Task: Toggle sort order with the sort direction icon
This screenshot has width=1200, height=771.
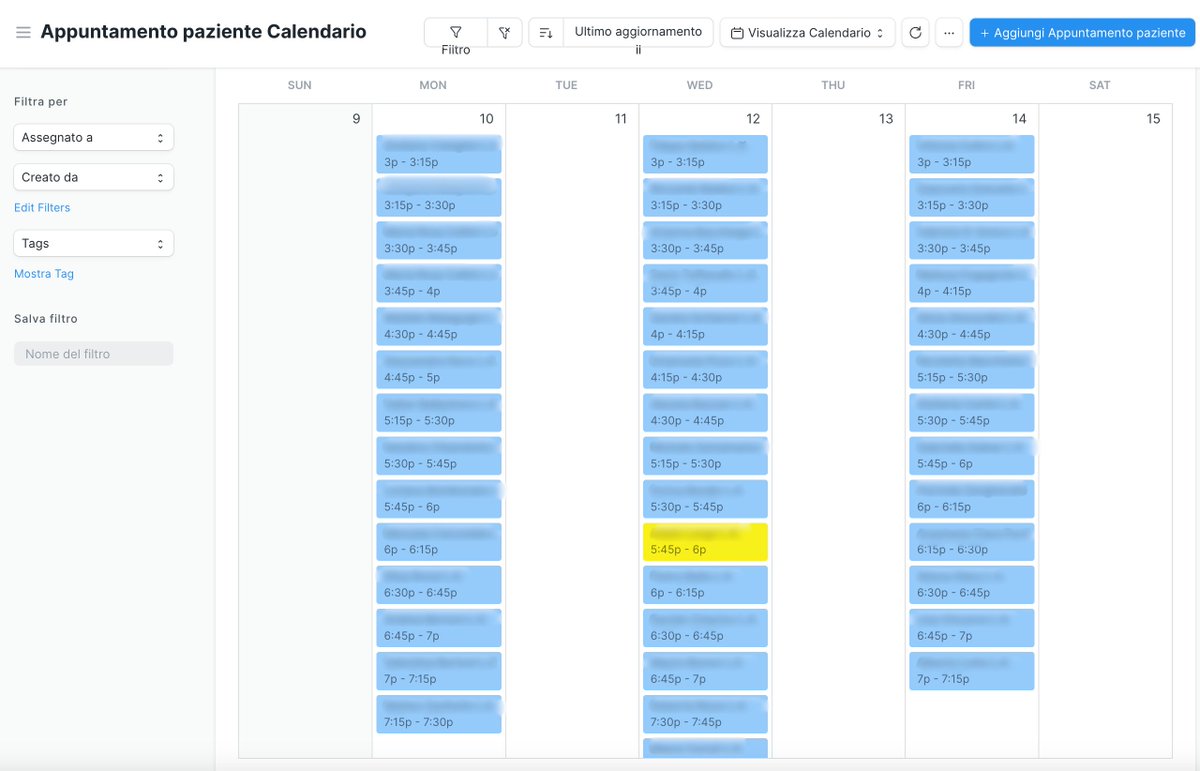Action: click(x=546, y=33)
